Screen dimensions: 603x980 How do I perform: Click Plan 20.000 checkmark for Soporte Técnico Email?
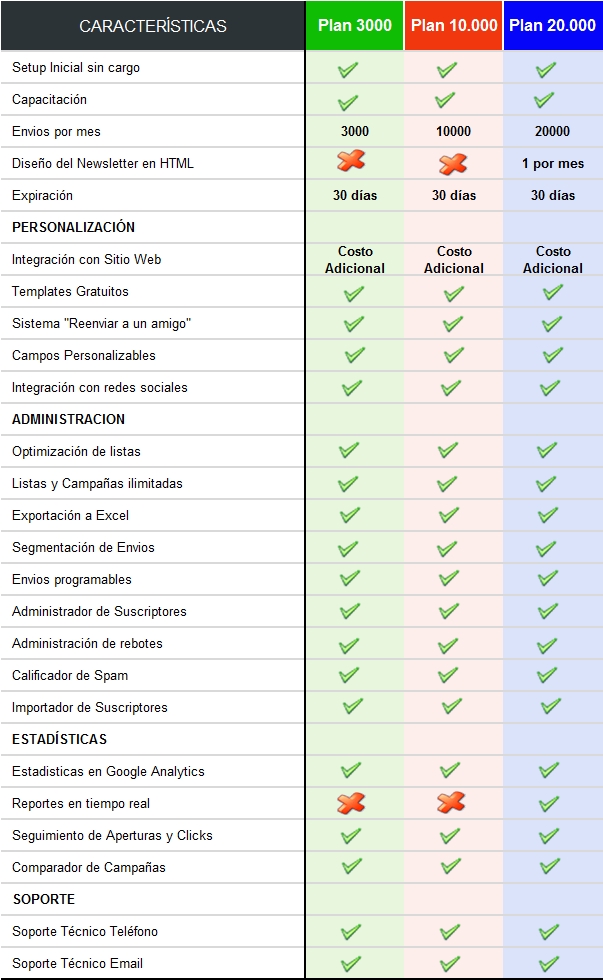click(549, 963)
